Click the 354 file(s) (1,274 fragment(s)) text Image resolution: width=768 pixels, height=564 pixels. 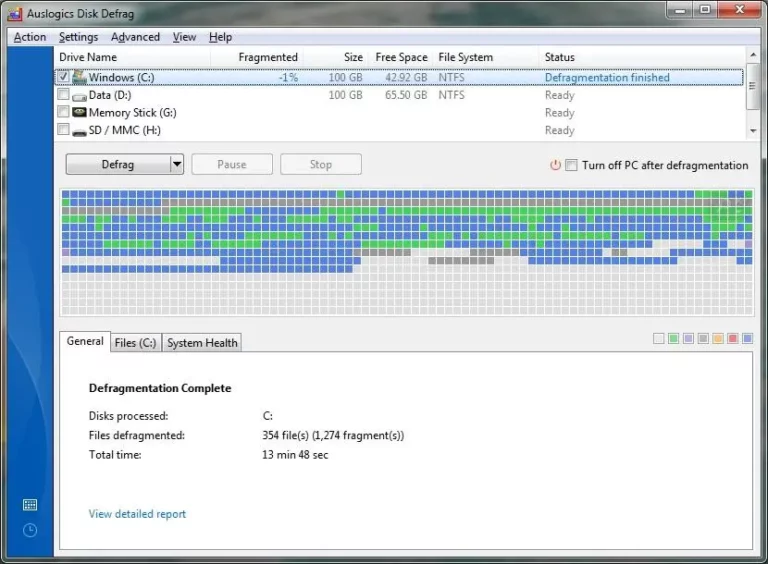333,435
